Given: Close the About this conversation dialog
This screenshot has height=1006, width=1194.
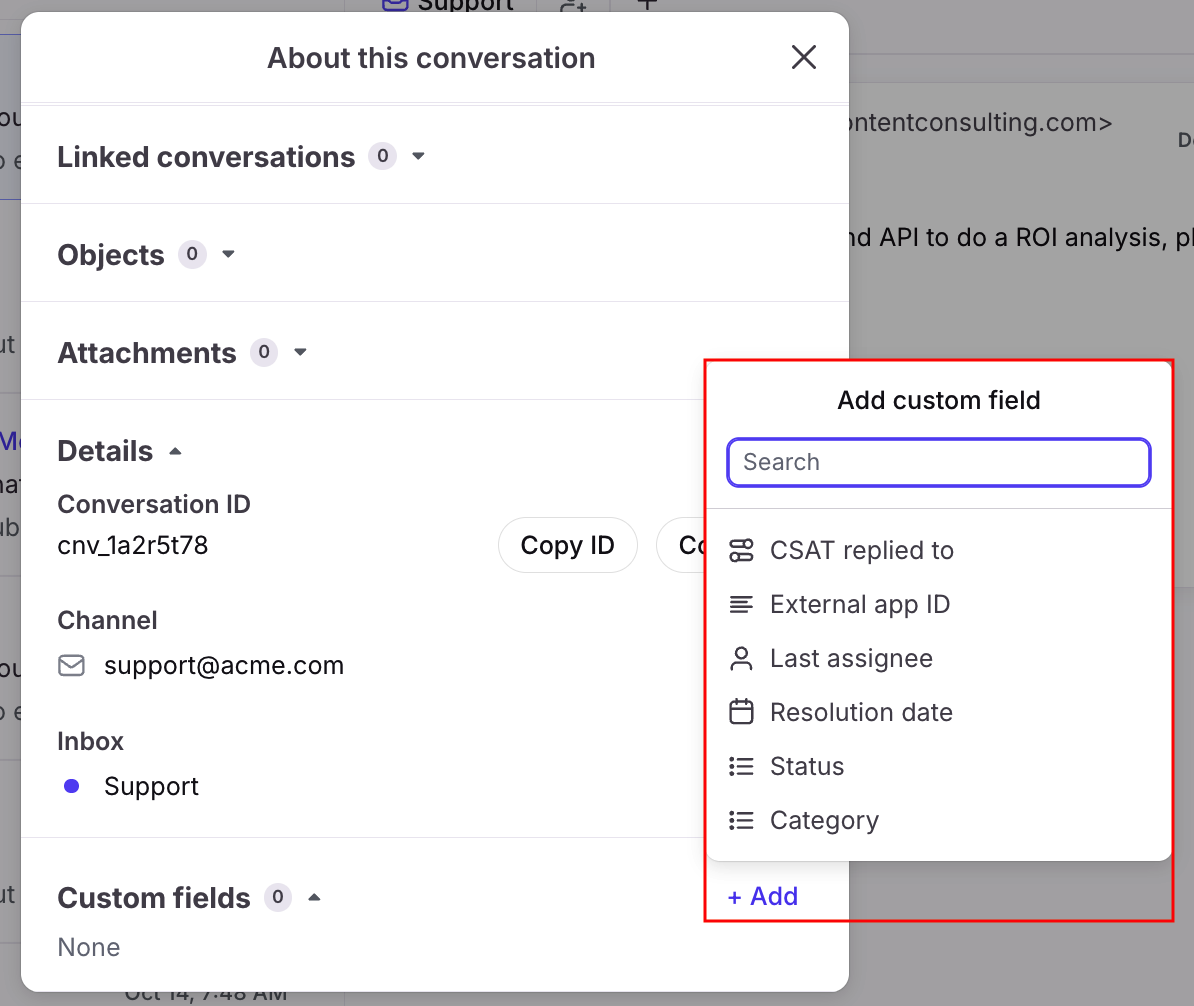Looking at the screenshot, I should pos(804,58).
